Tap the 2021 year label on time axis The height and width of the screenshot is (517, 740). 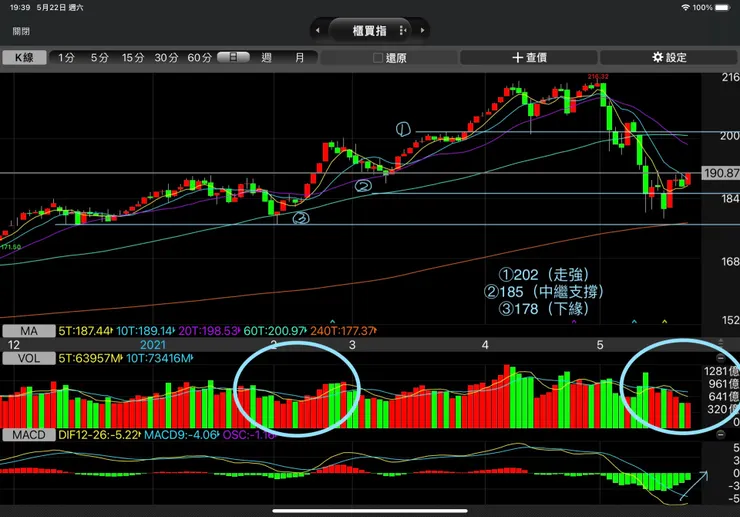[153, 345]
